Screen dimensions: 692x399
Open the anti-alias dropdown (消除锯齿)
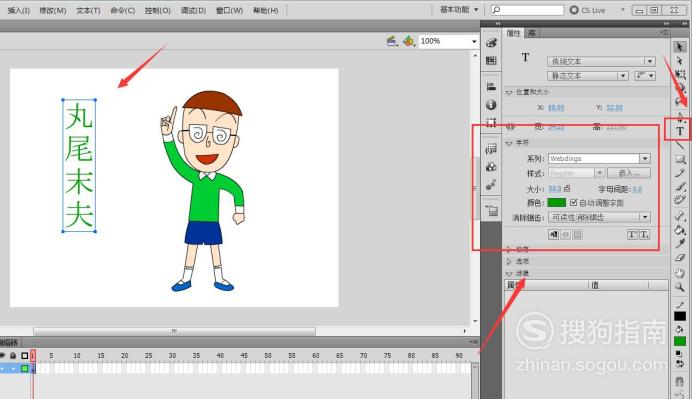pos(599,217)
